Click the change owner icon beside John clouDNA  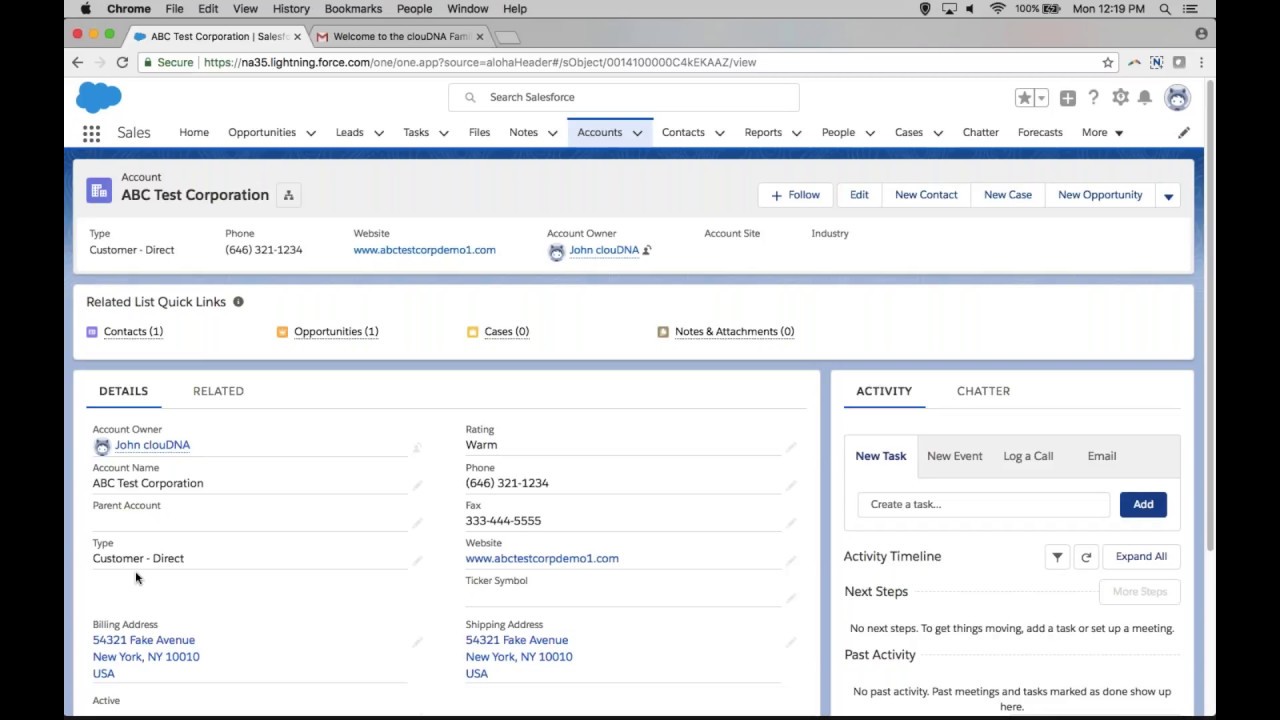point(647,250)
